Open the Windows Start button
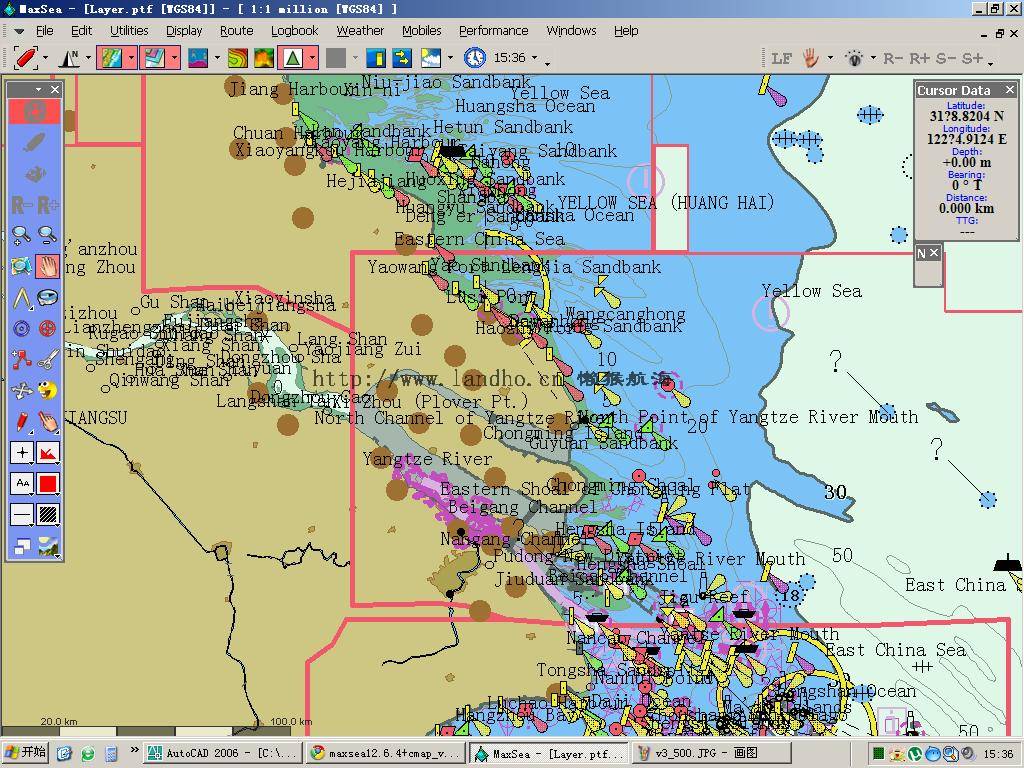Screen dimensions: 1024x768 [27, 752]
